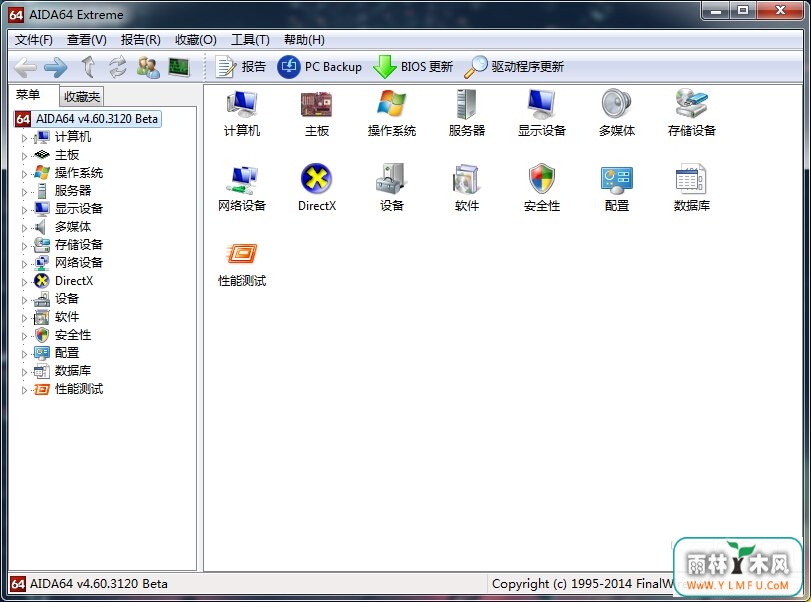Viewport: 811px width, 602px height.
Task: Click the two-people users toolbar icon
Action: (148, 67)
